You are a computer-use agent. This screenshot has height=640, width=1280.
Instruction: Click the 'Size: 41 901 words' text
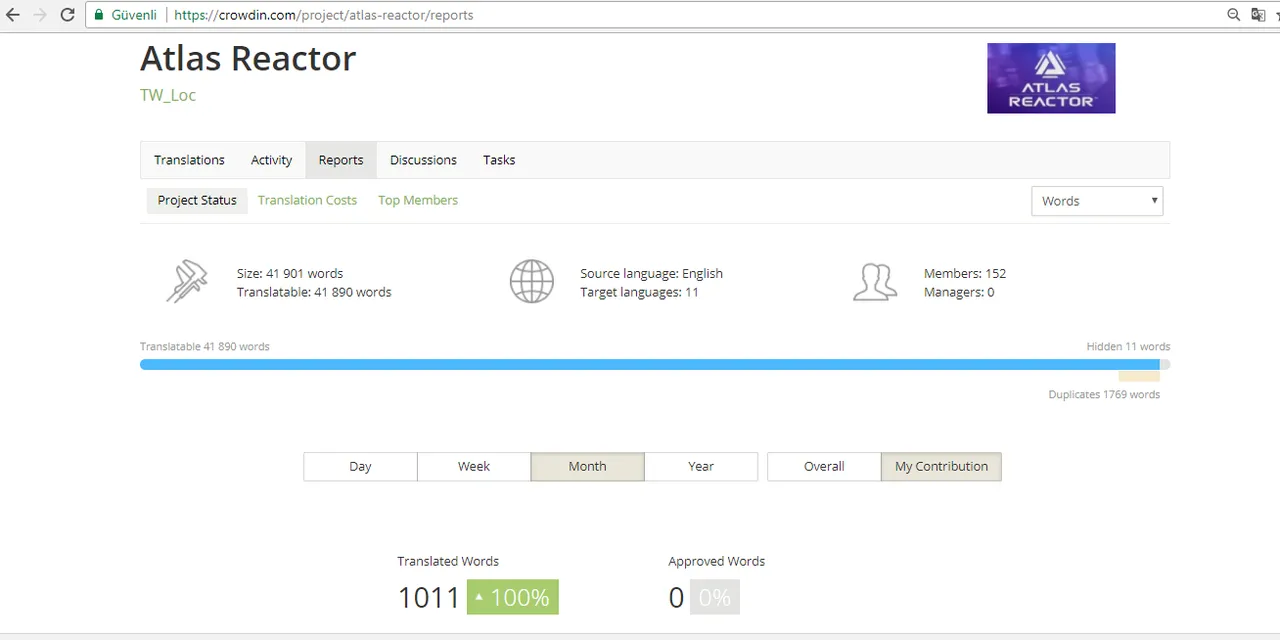[290, 273]
